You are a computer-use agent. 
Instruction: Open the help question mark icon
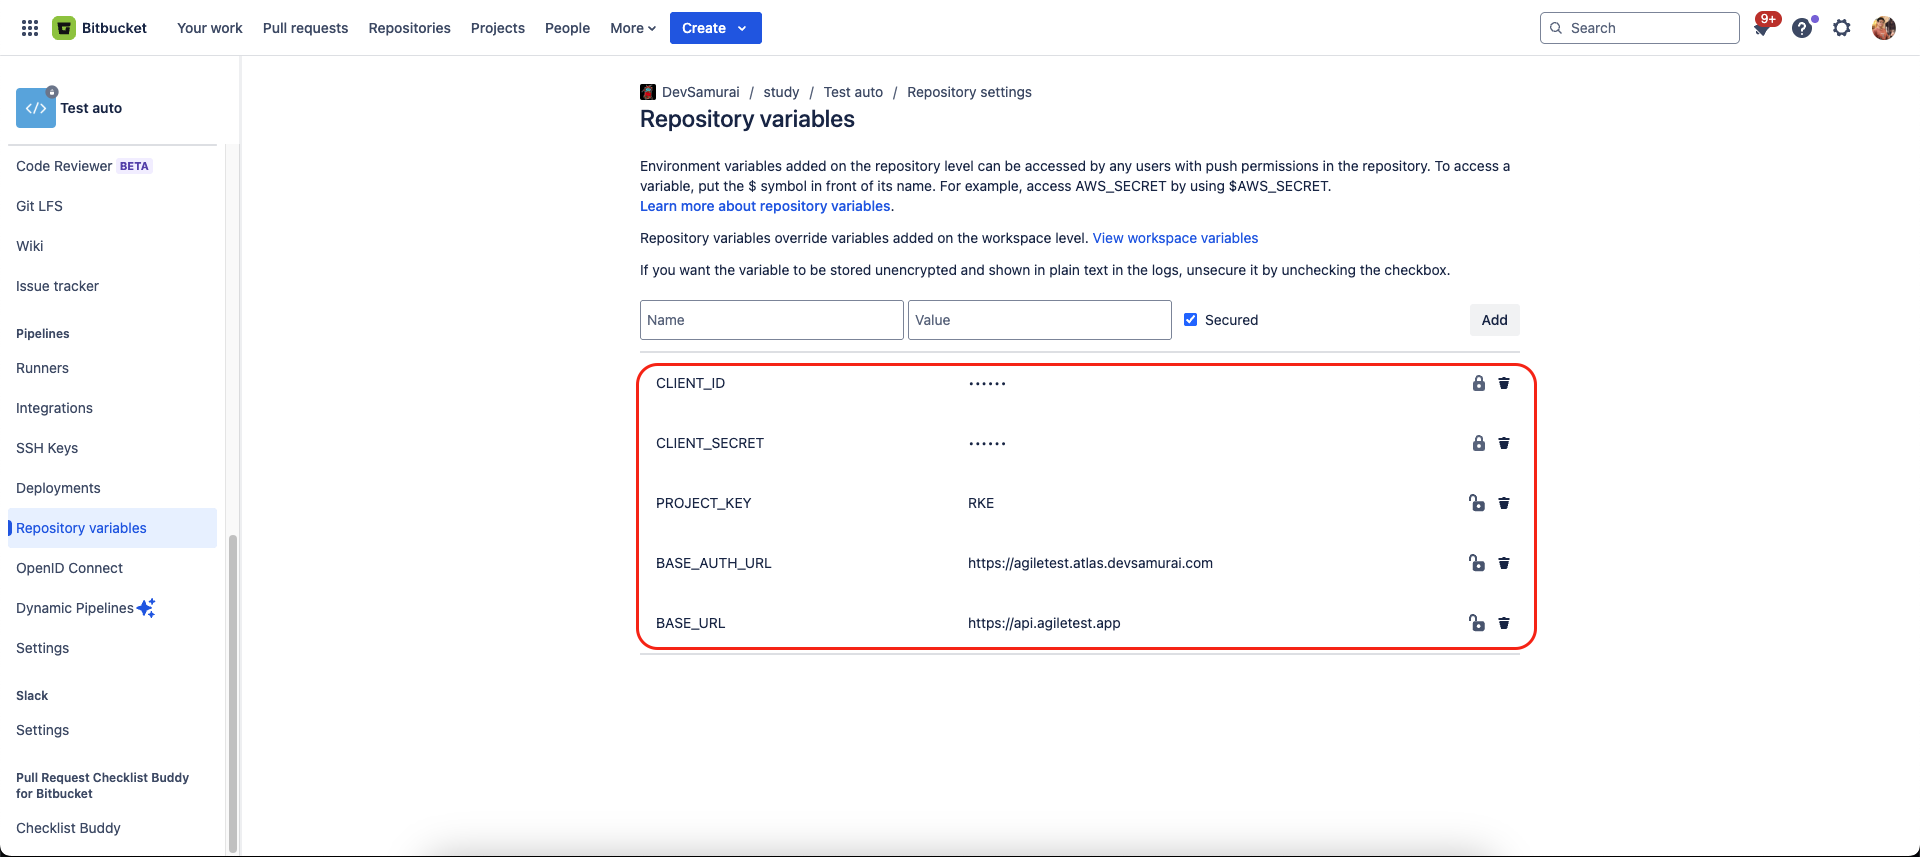point(1802,28)
